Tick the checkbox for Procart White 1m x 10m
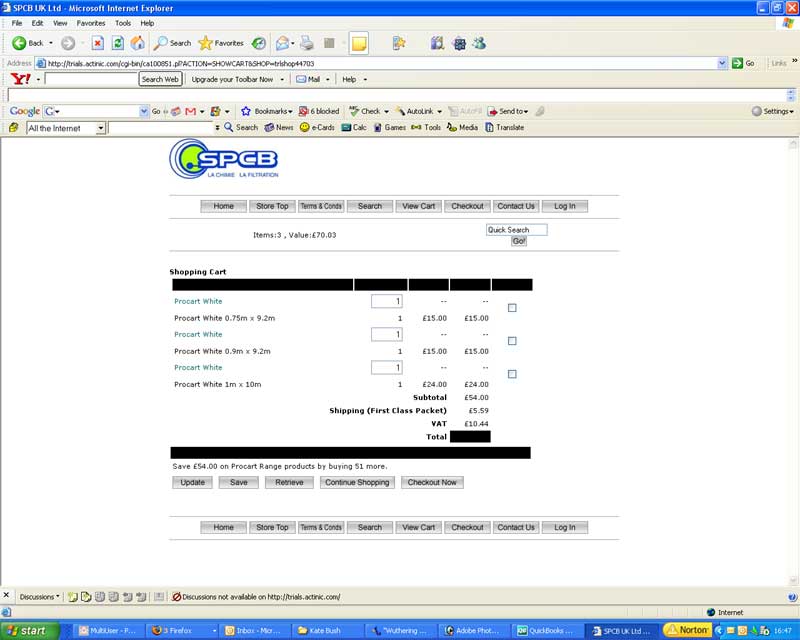Image resolution: width=800 pixels, height=640 pixels. 512,374
